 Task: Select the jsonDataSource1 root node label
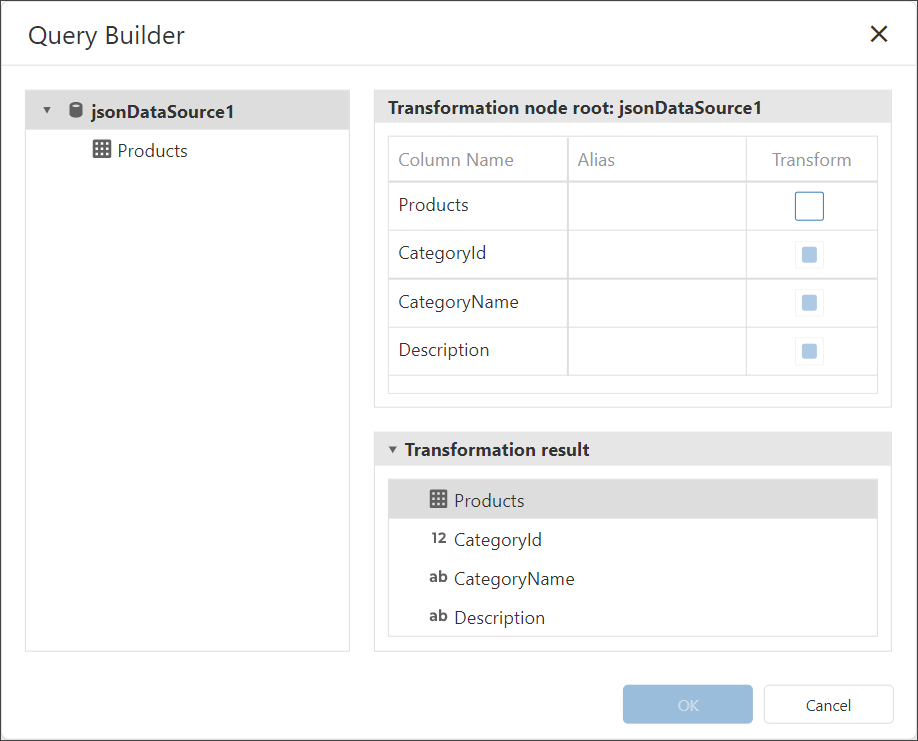[x=162, y=112]
